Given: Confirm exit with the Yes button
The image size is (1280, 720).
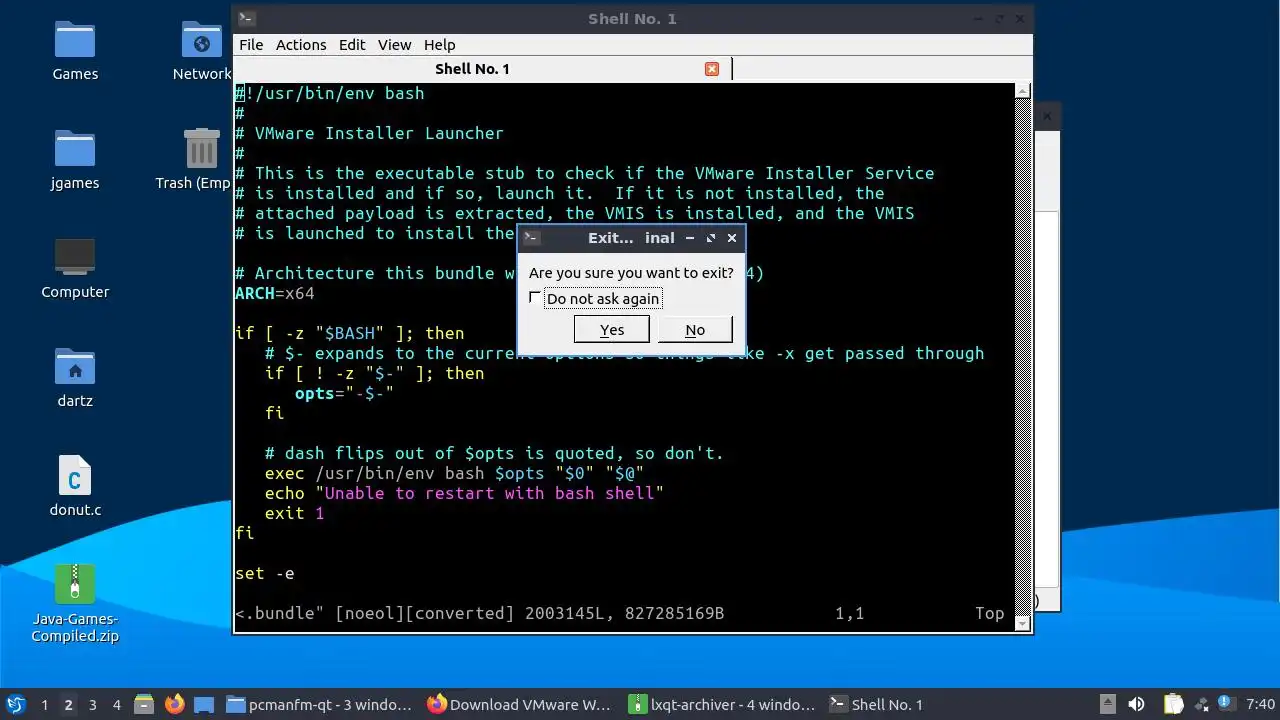Looking at the screenshot, I should point(612,330).
